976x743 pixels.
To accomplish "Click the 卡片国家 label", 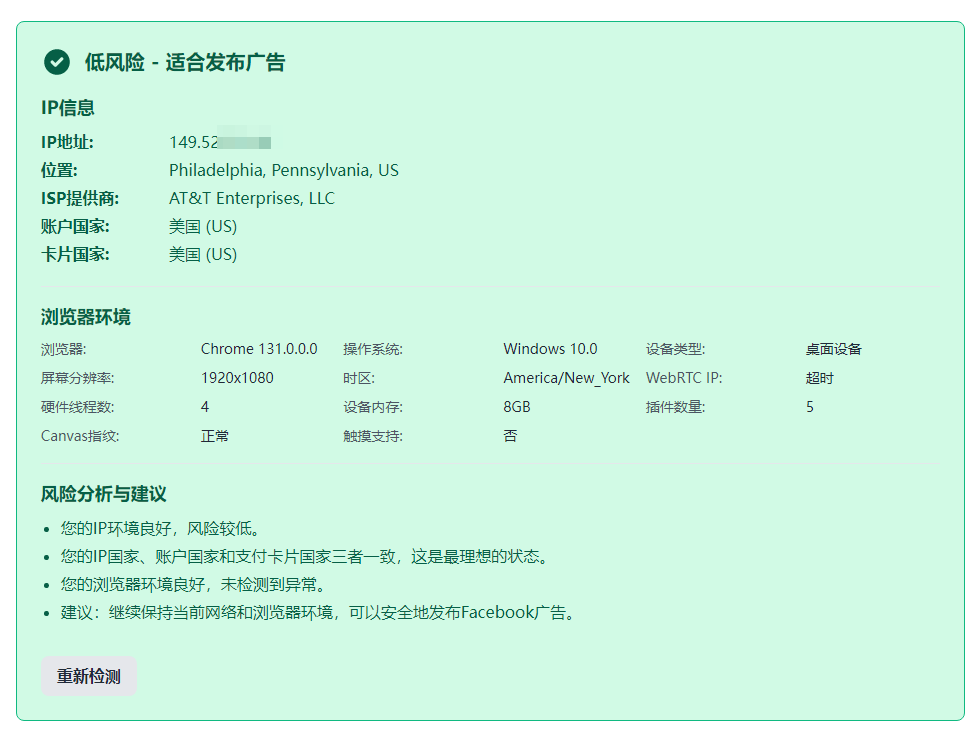I will pyautogui.click(x=75, y=255).
